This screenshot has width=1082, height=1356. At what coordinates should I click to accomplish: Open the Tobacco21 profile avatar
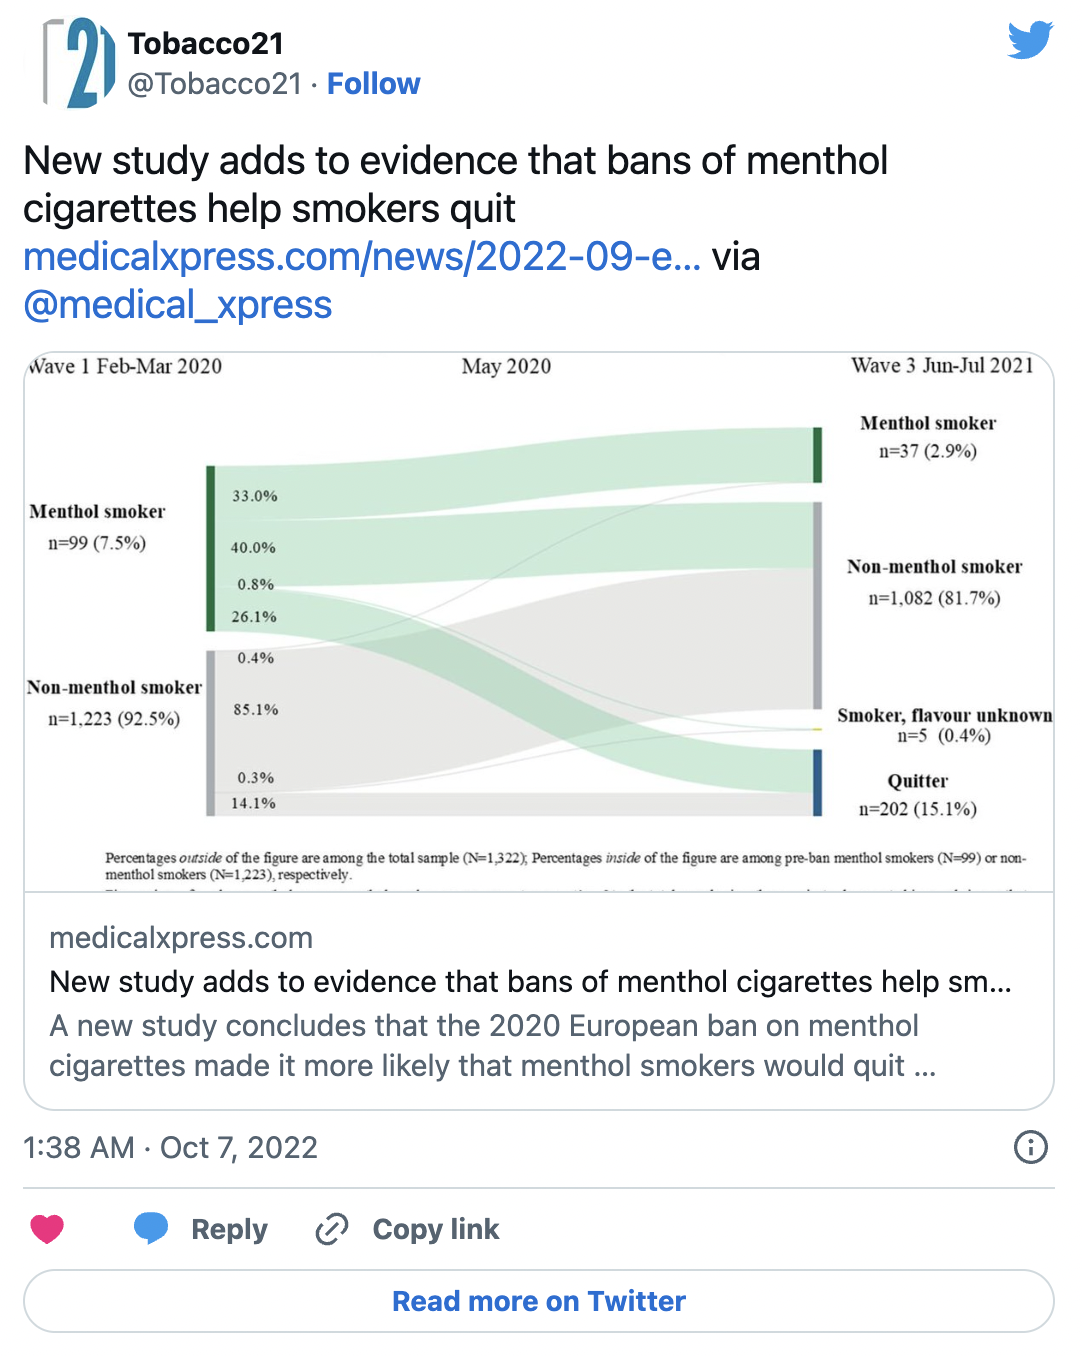click(78, 63)
